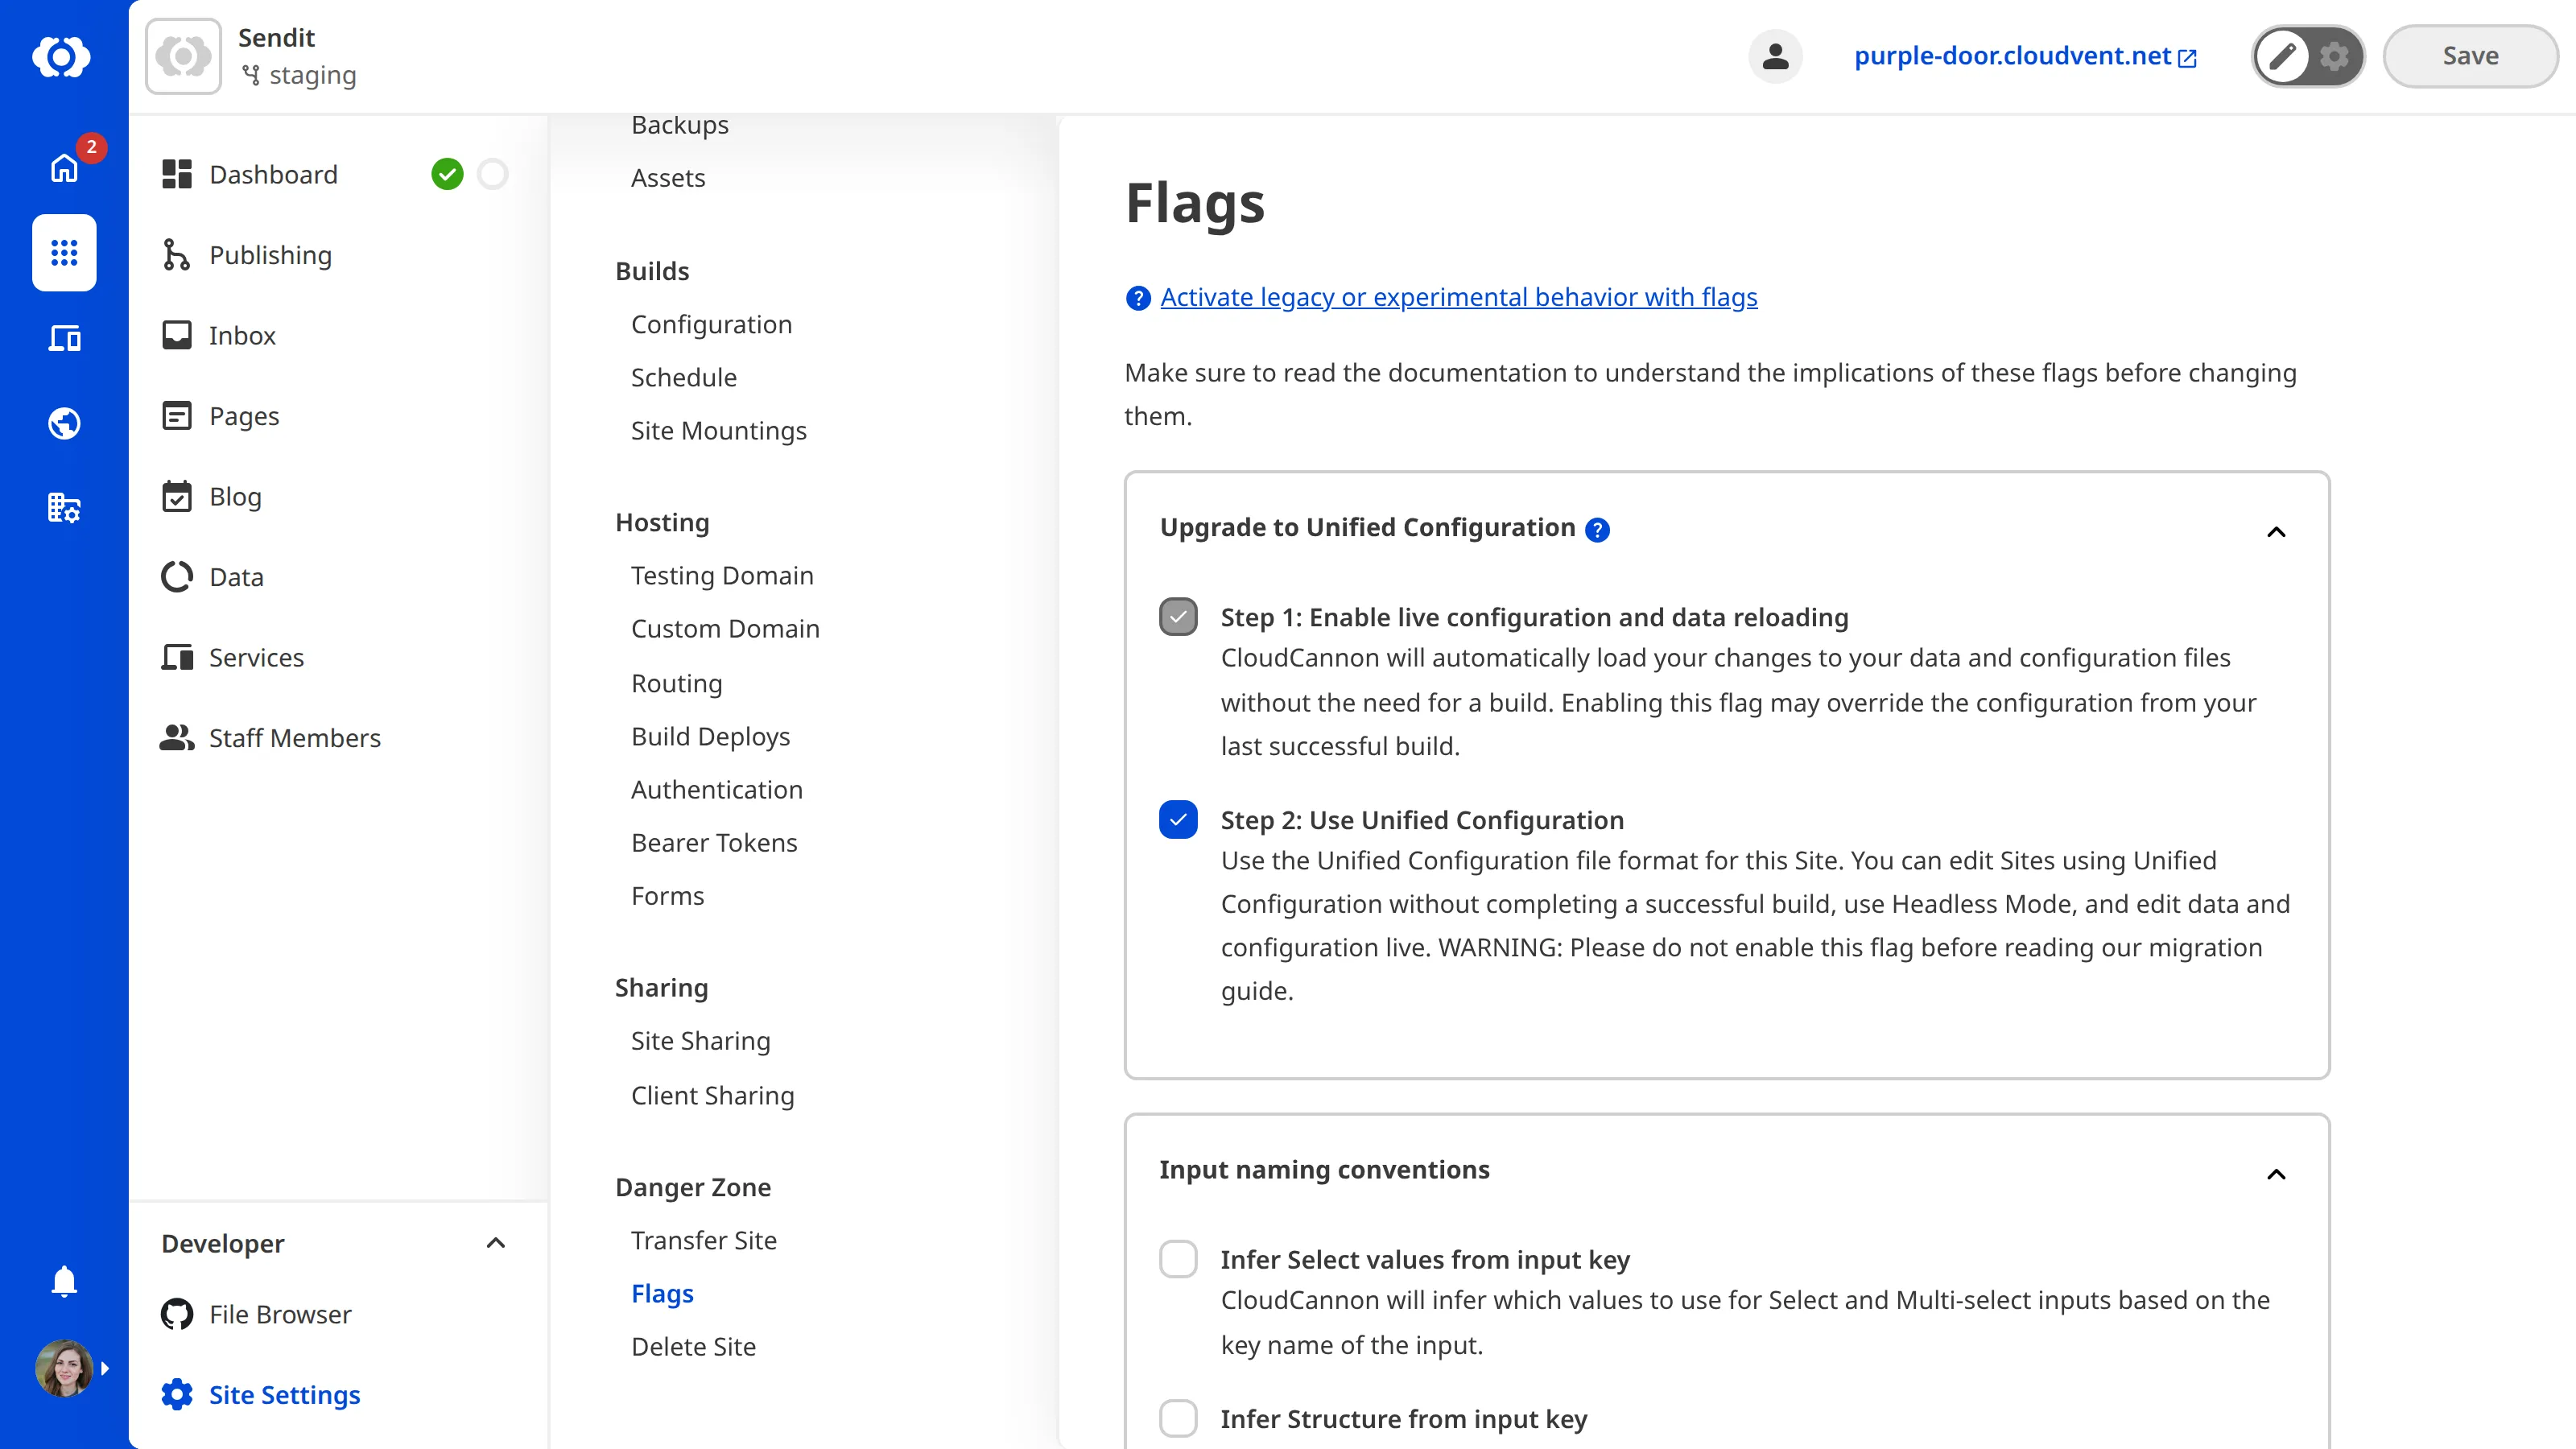Open notifications via the bell icon

(x=63, y=1281)
